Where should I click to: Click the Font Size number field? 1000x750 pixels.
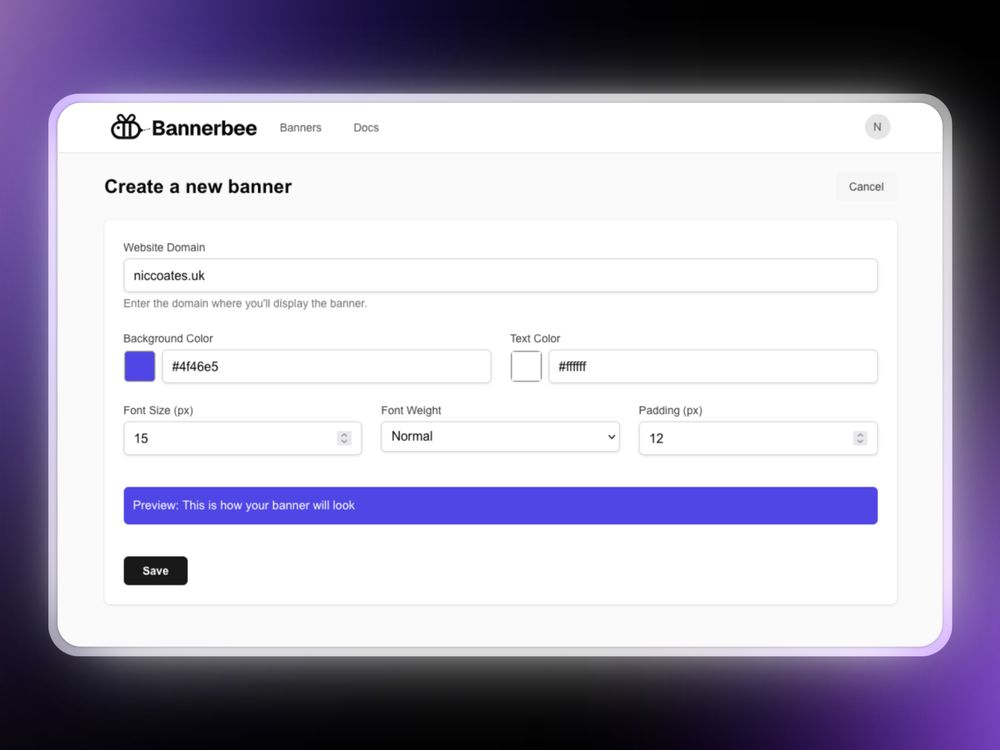(242, 438)
